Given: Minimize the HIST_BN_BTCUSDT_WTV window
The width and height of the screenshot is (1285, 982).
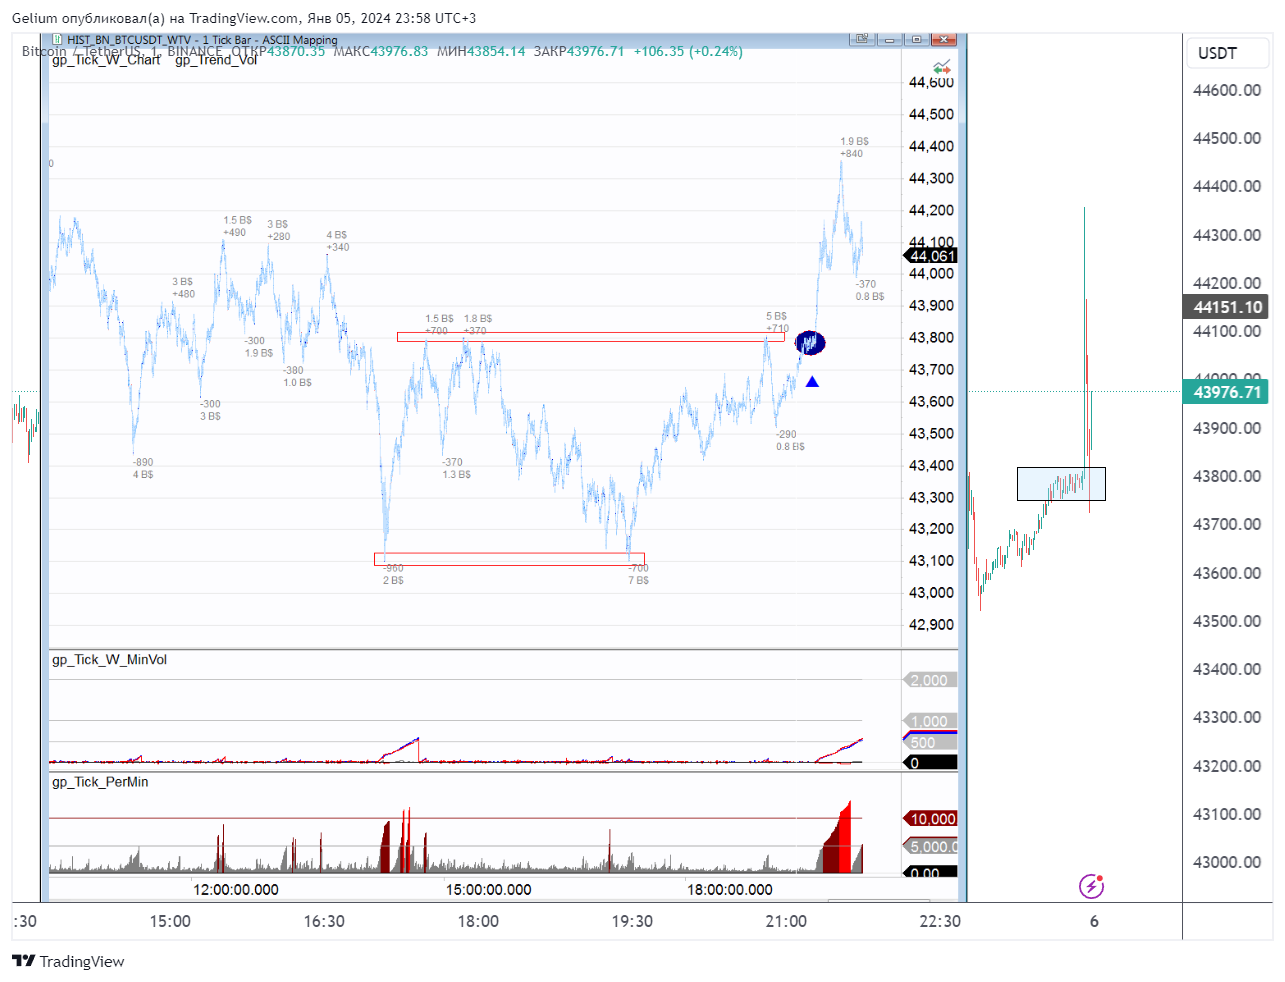Looking at the screenshot, I should (890, 39).
